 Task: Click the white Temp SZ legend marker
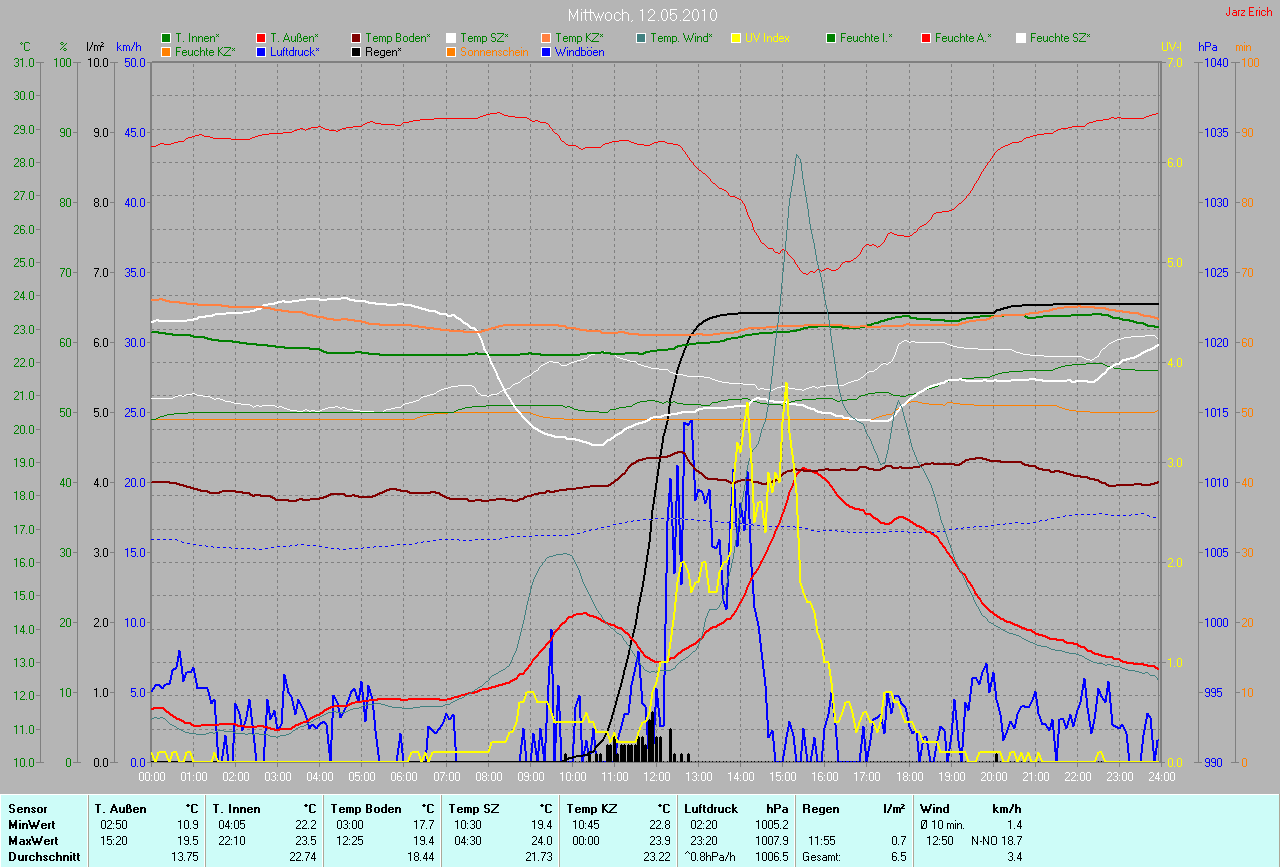451,38
